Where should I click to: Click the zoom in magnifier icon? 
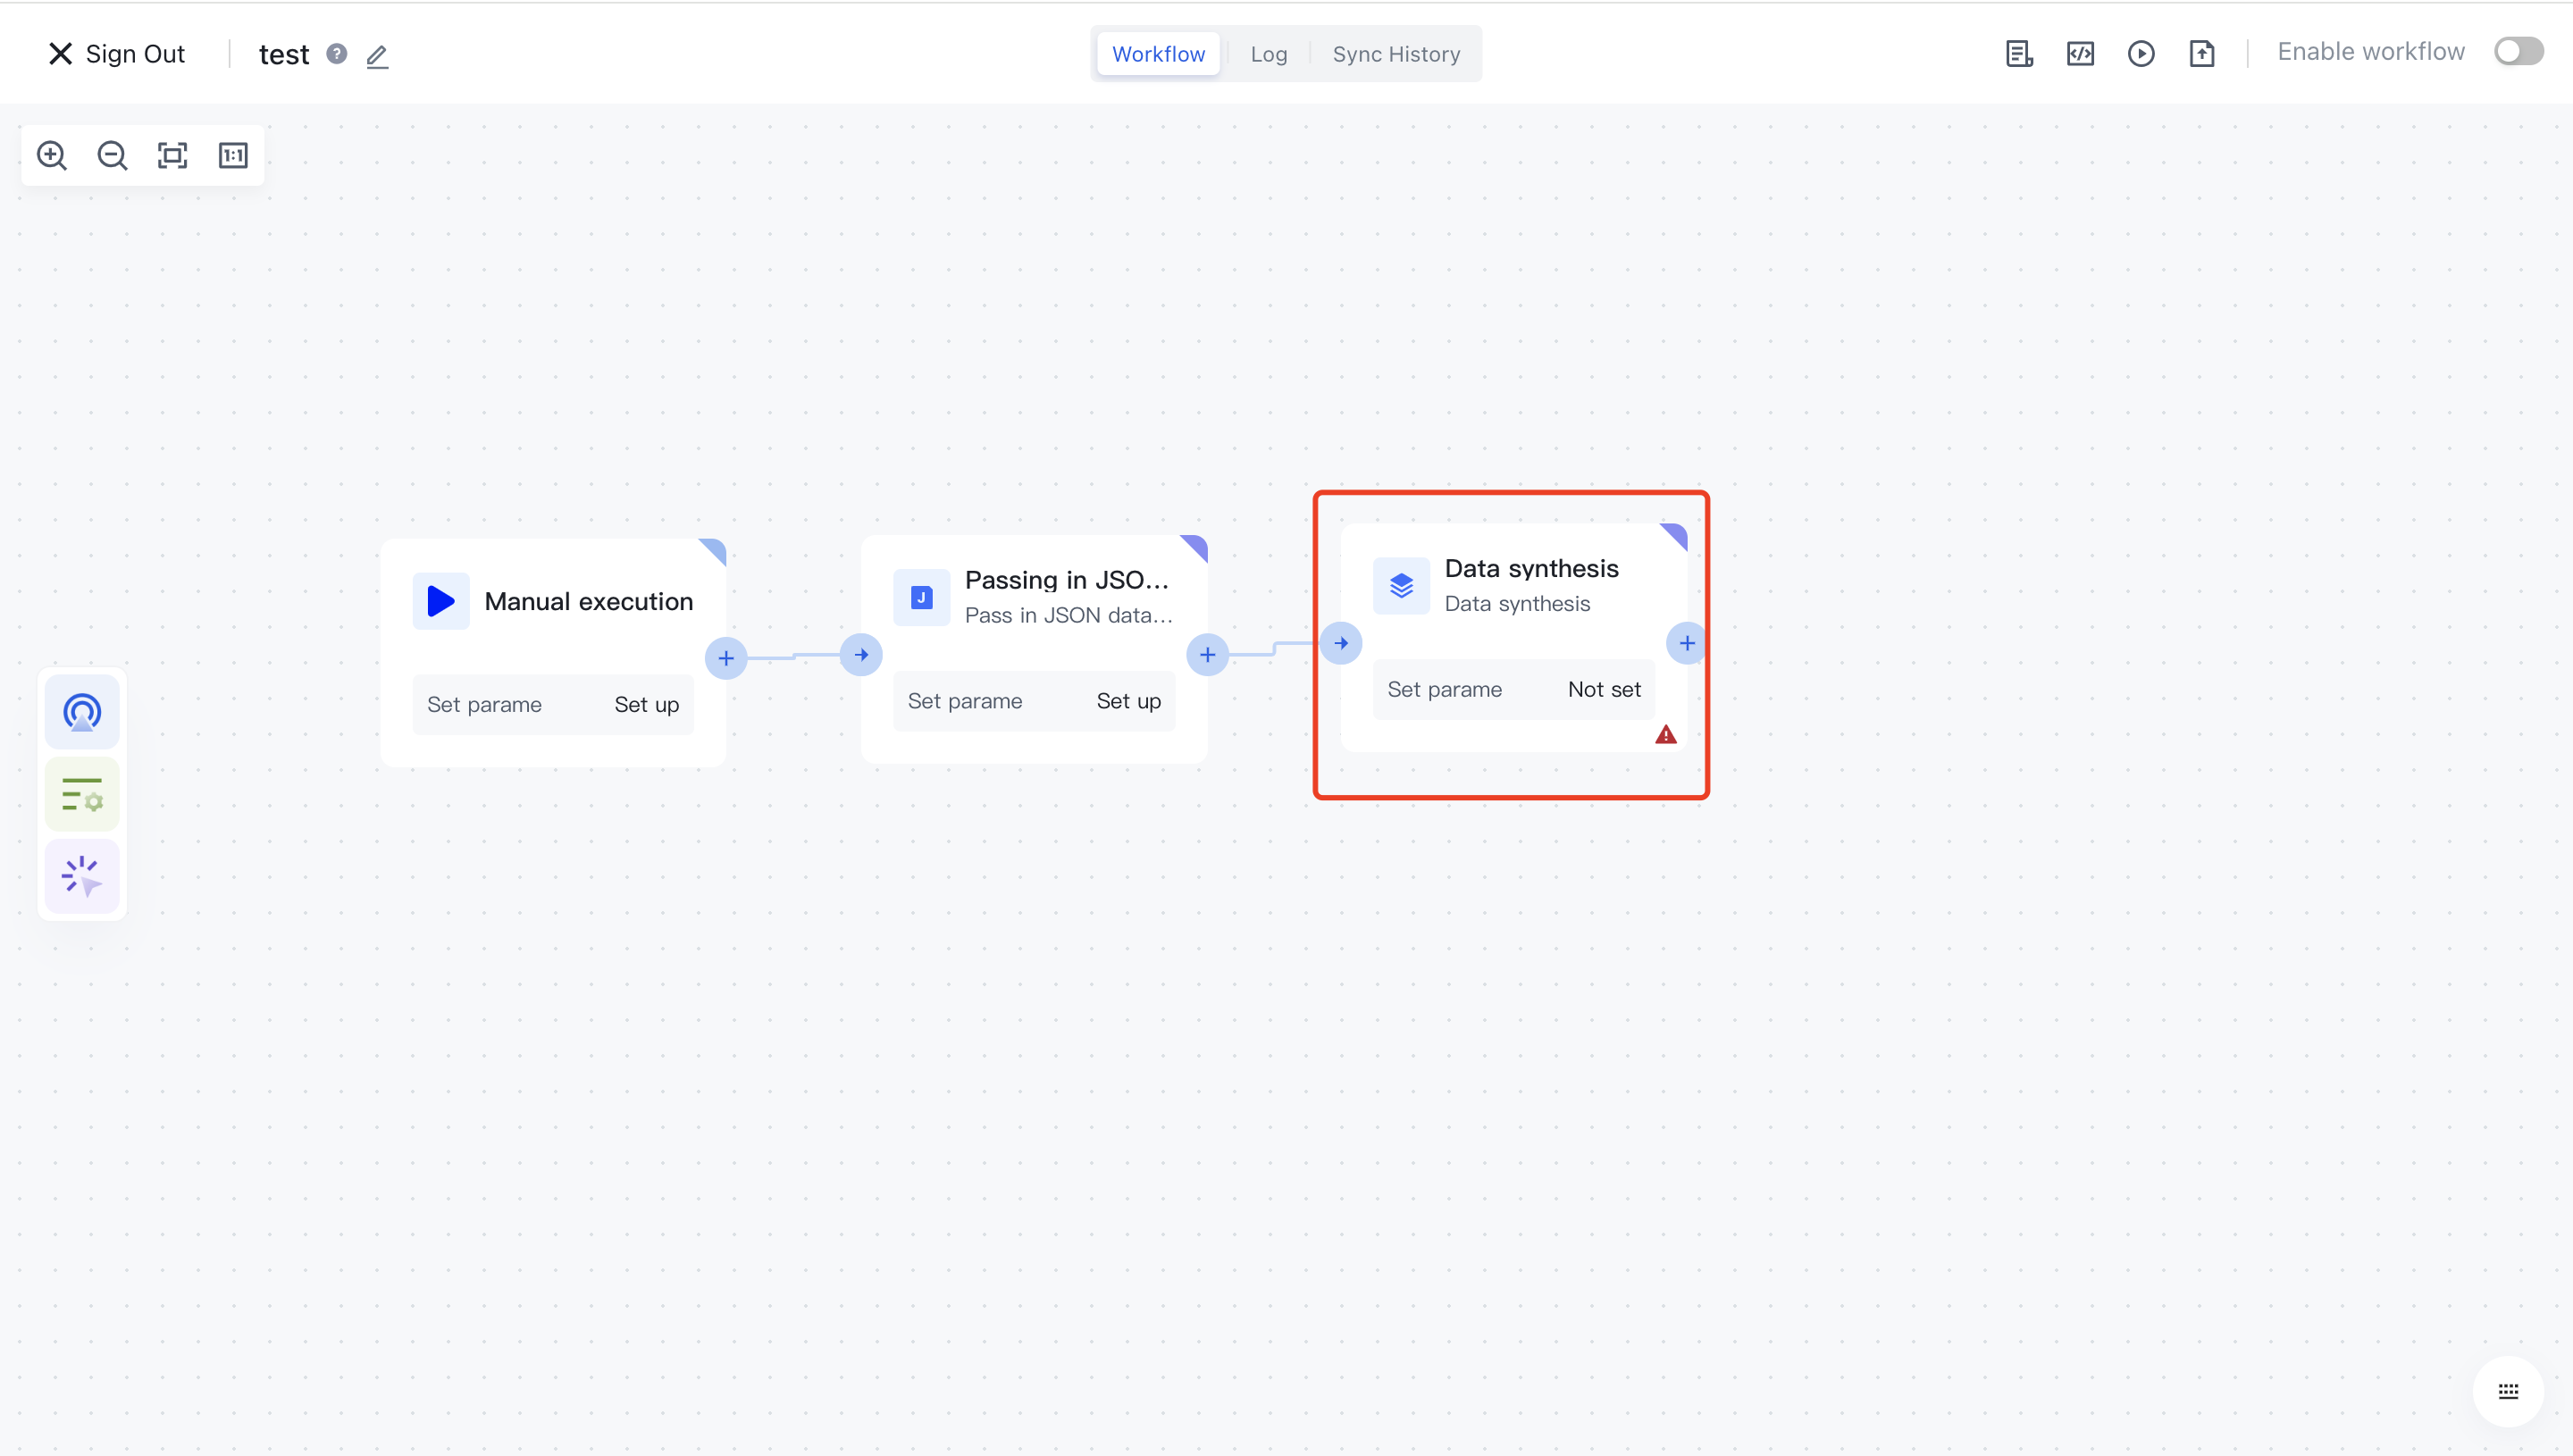(x=52, y=155)
